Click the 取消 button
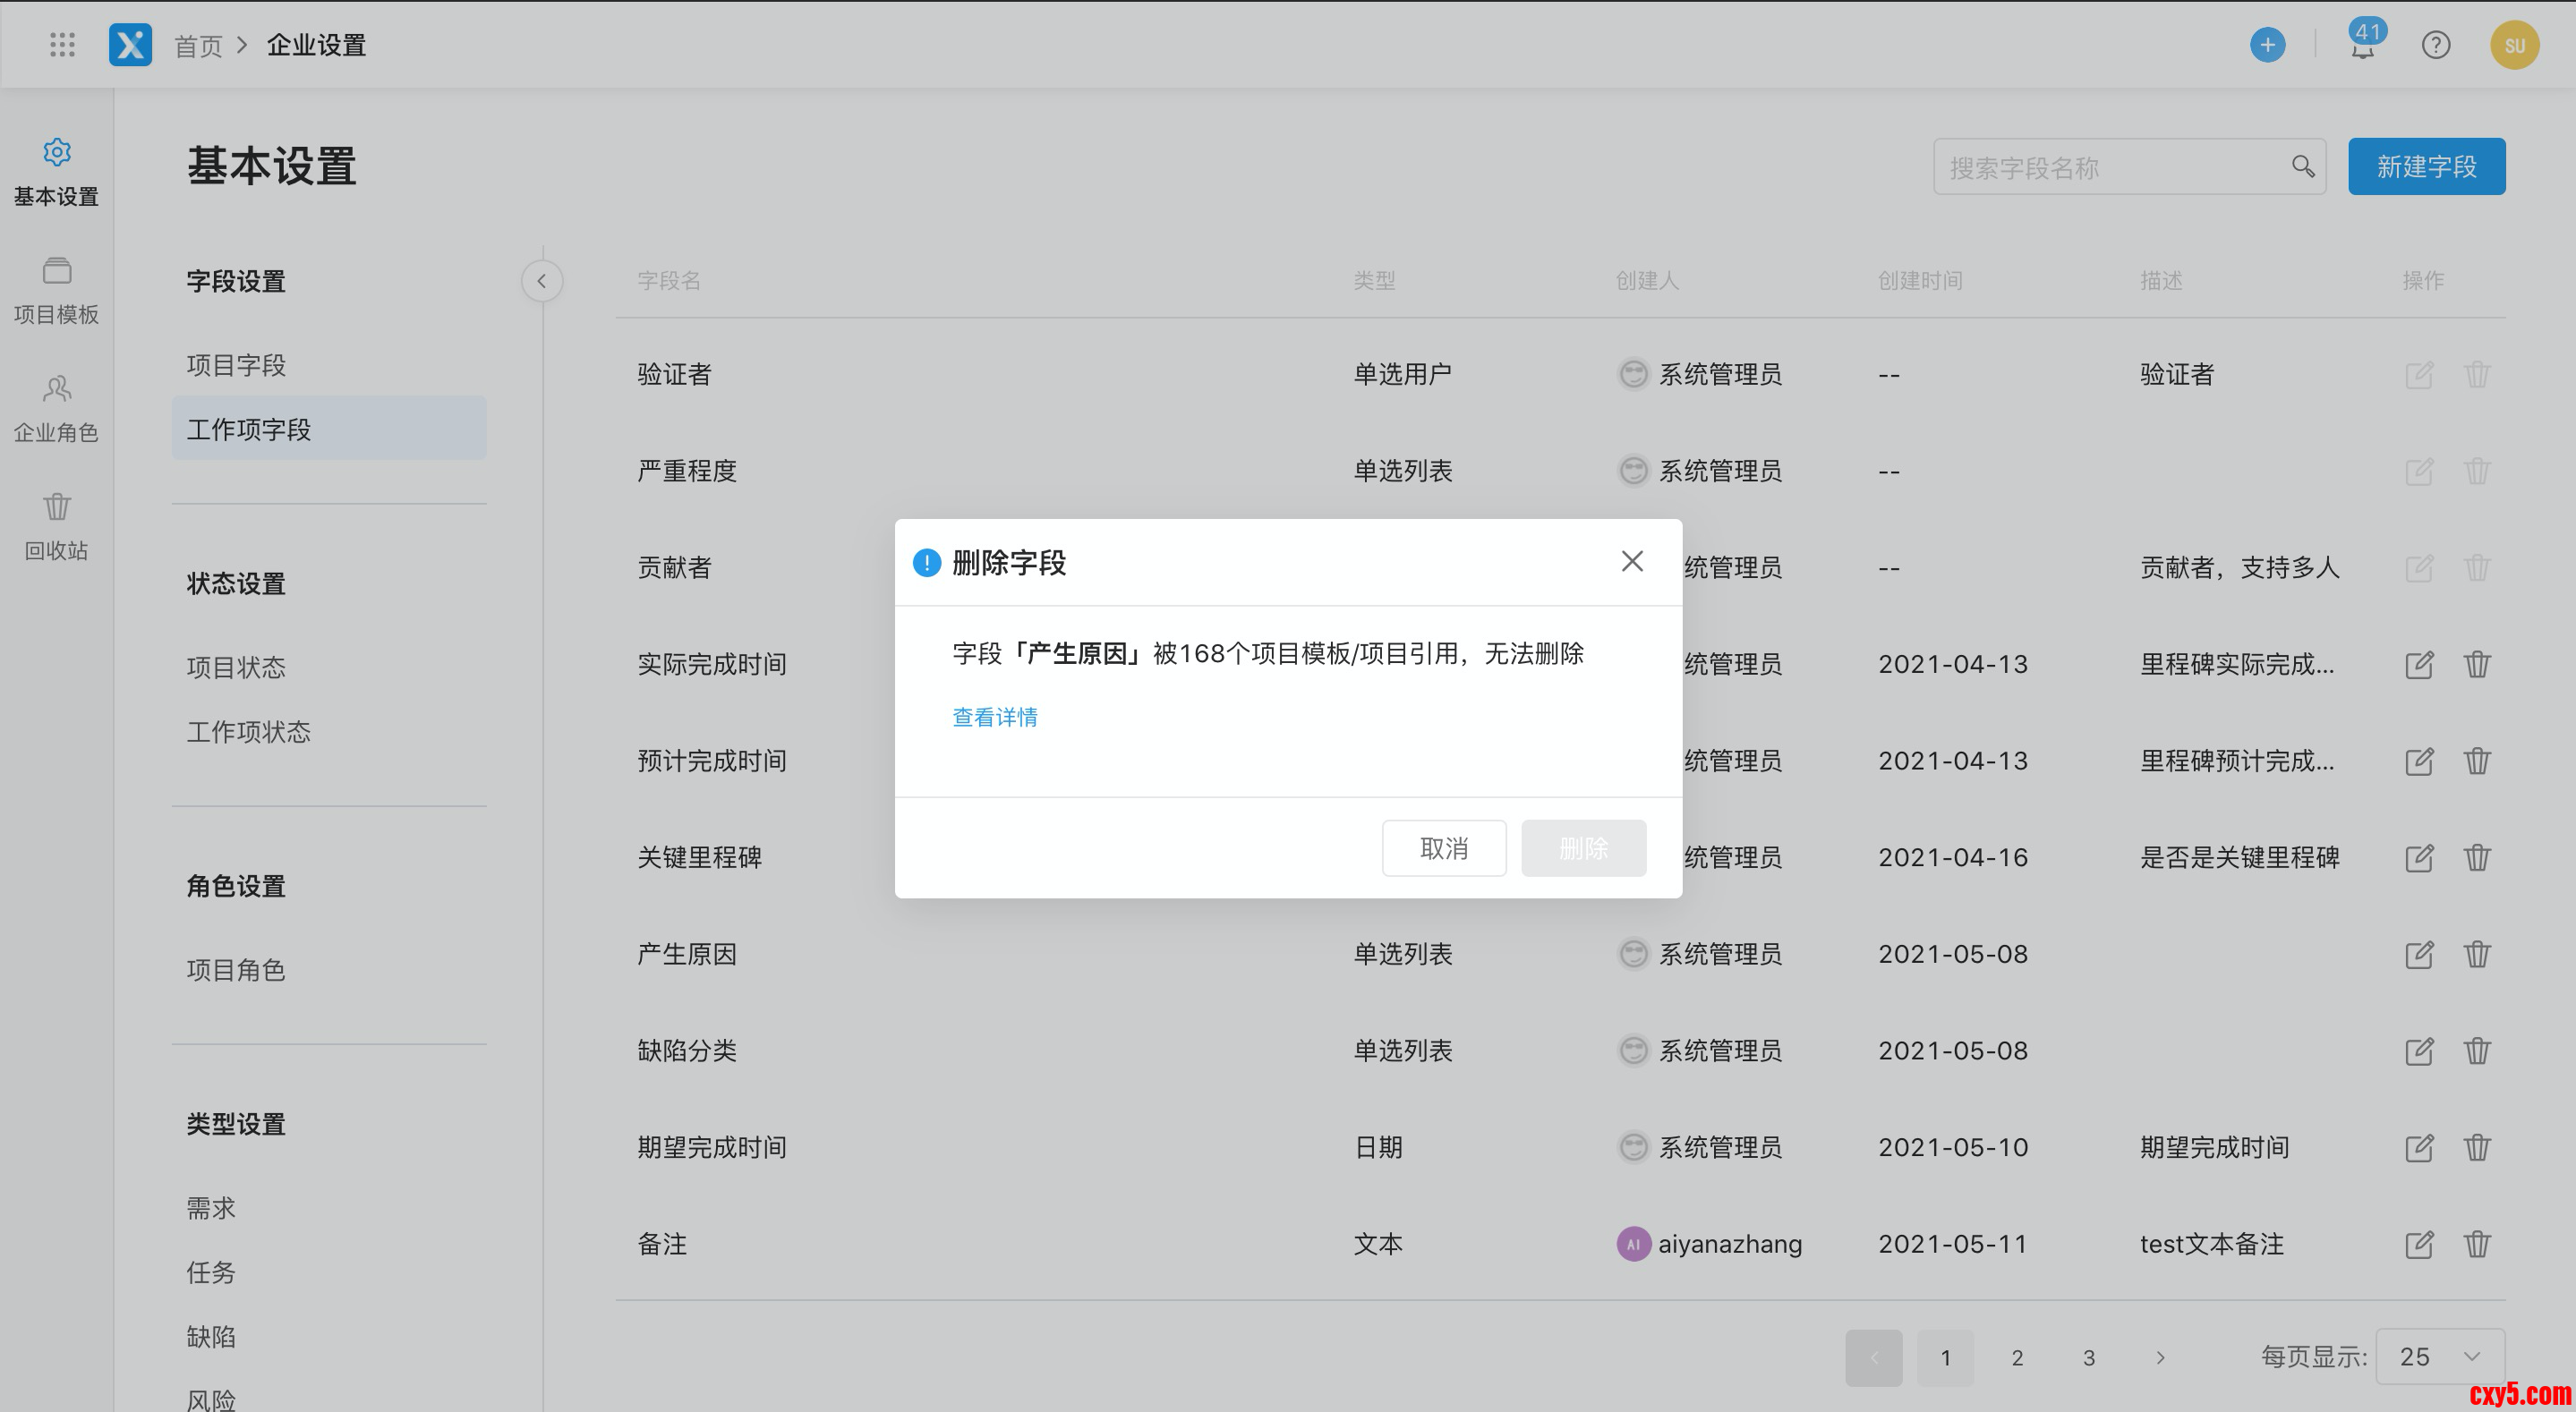Image resolution: width=2576 pixels, height=1412 pixels. click(1443, 848)
